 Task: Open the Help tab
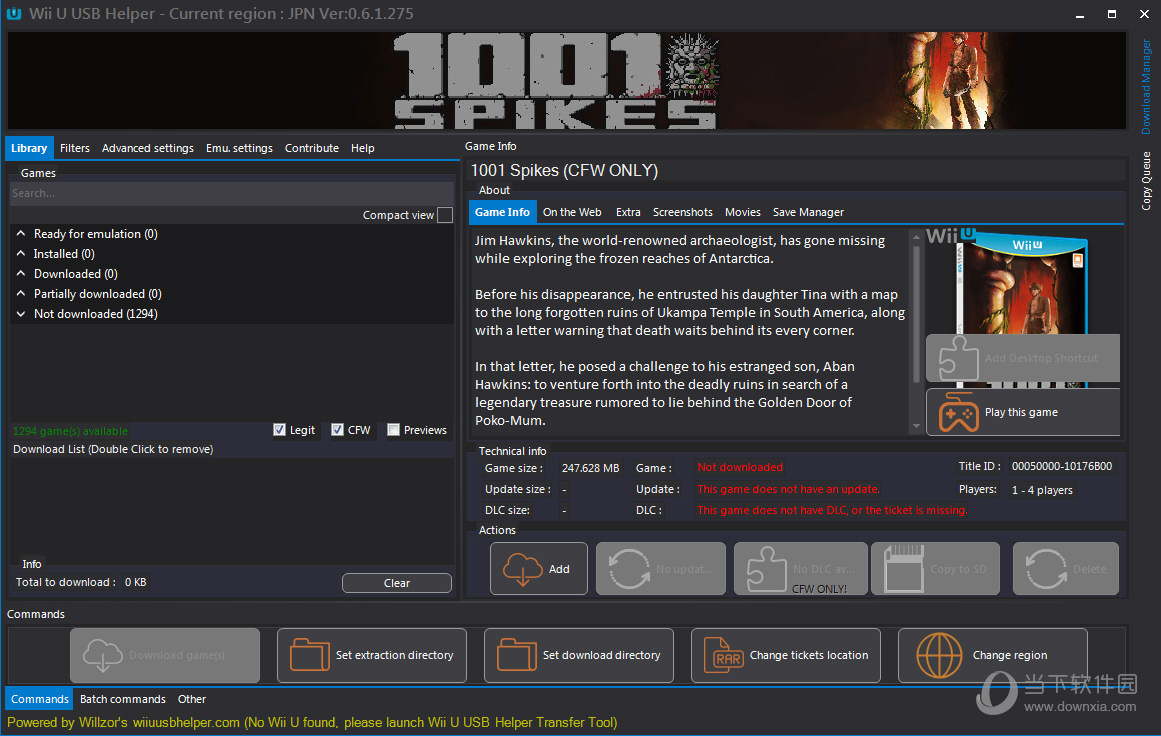point(363,148)
